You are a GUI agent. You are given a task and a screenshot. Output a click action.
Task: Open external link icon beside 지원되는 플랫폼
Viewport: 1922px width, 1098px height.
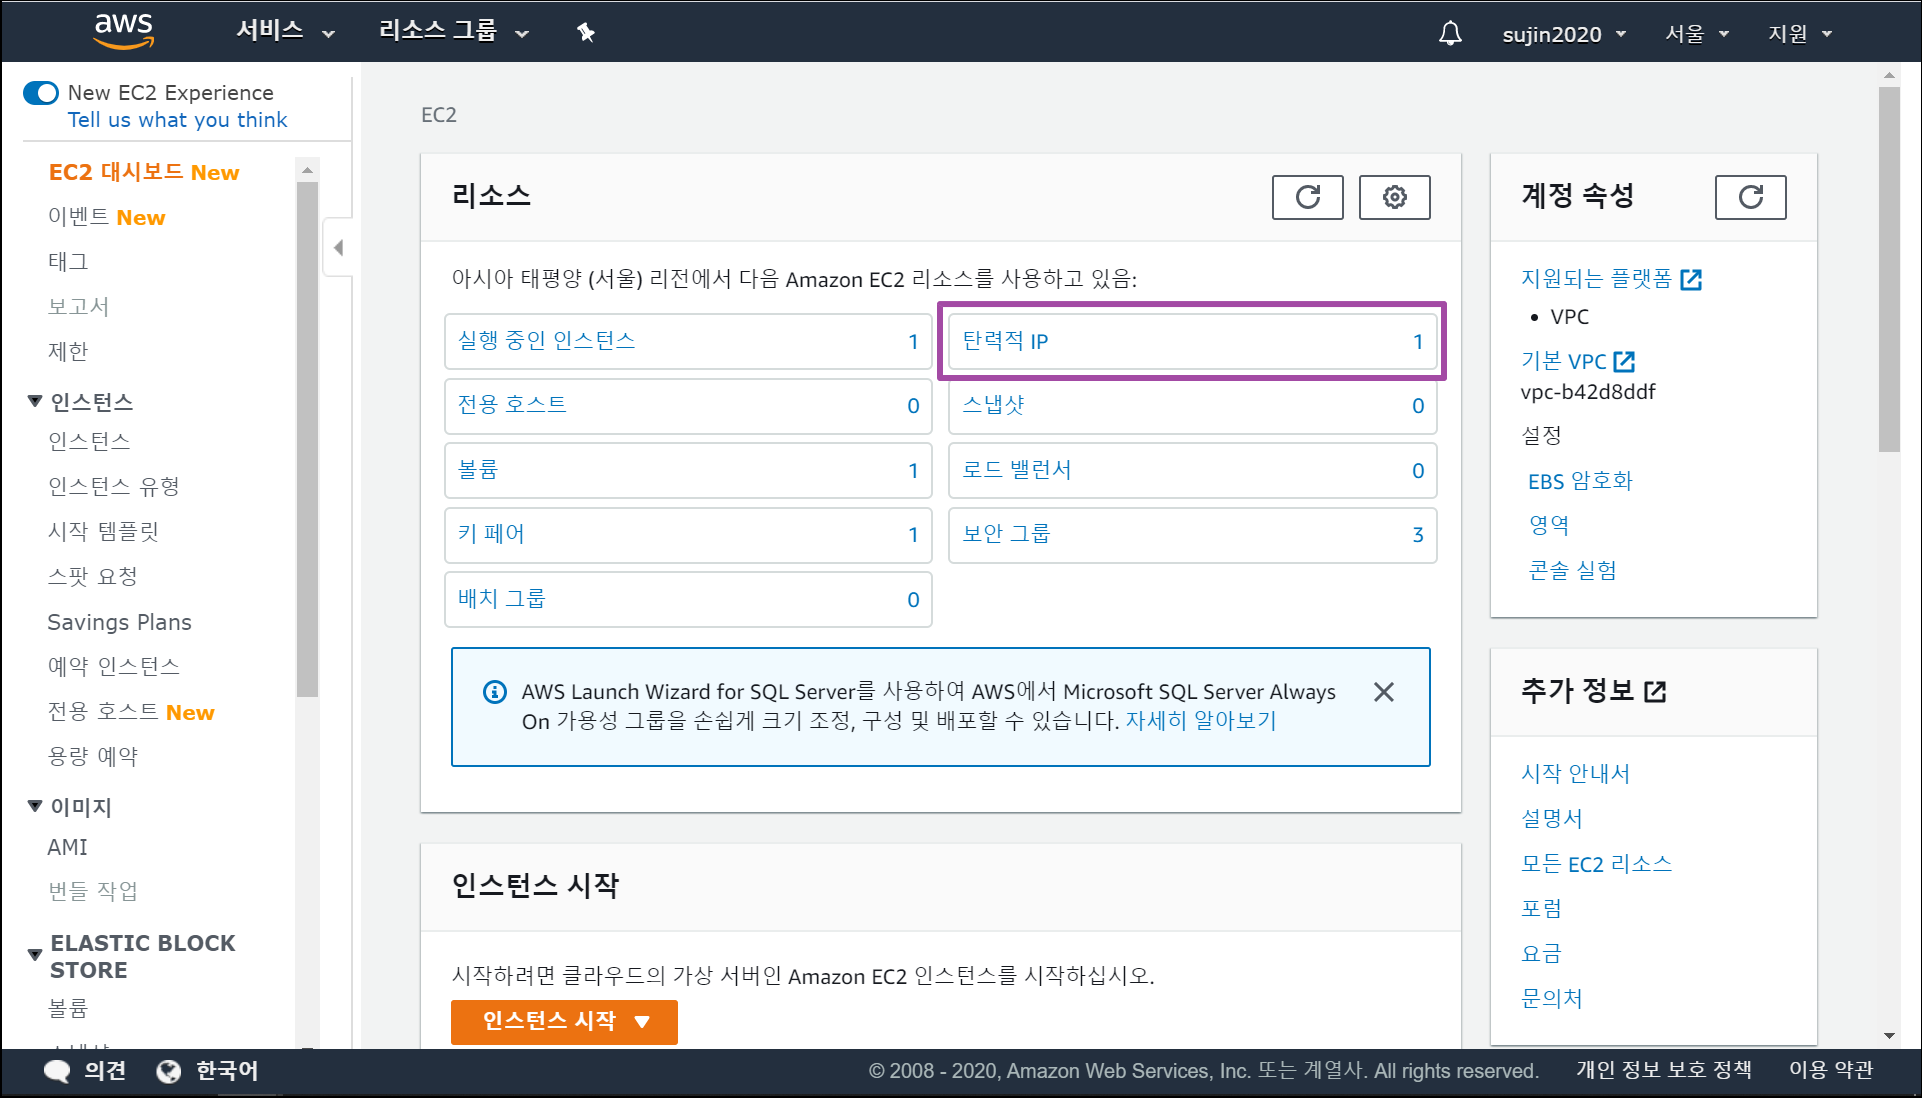(x=1691, y=279)
